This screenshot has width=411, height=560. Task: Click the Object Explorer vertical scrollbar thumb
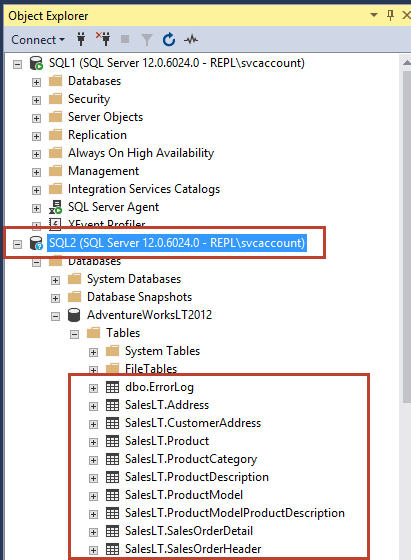tap(406, 236)
